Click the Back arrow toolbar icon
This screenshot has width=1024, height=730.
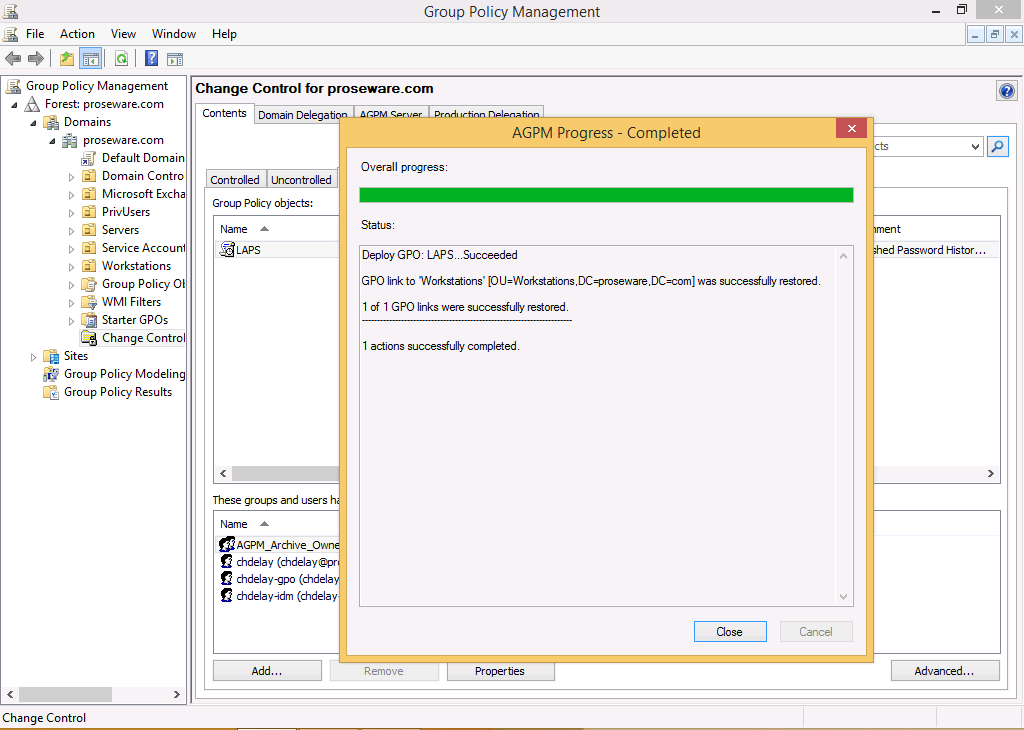pyautogui.click(x=13, y=59)
